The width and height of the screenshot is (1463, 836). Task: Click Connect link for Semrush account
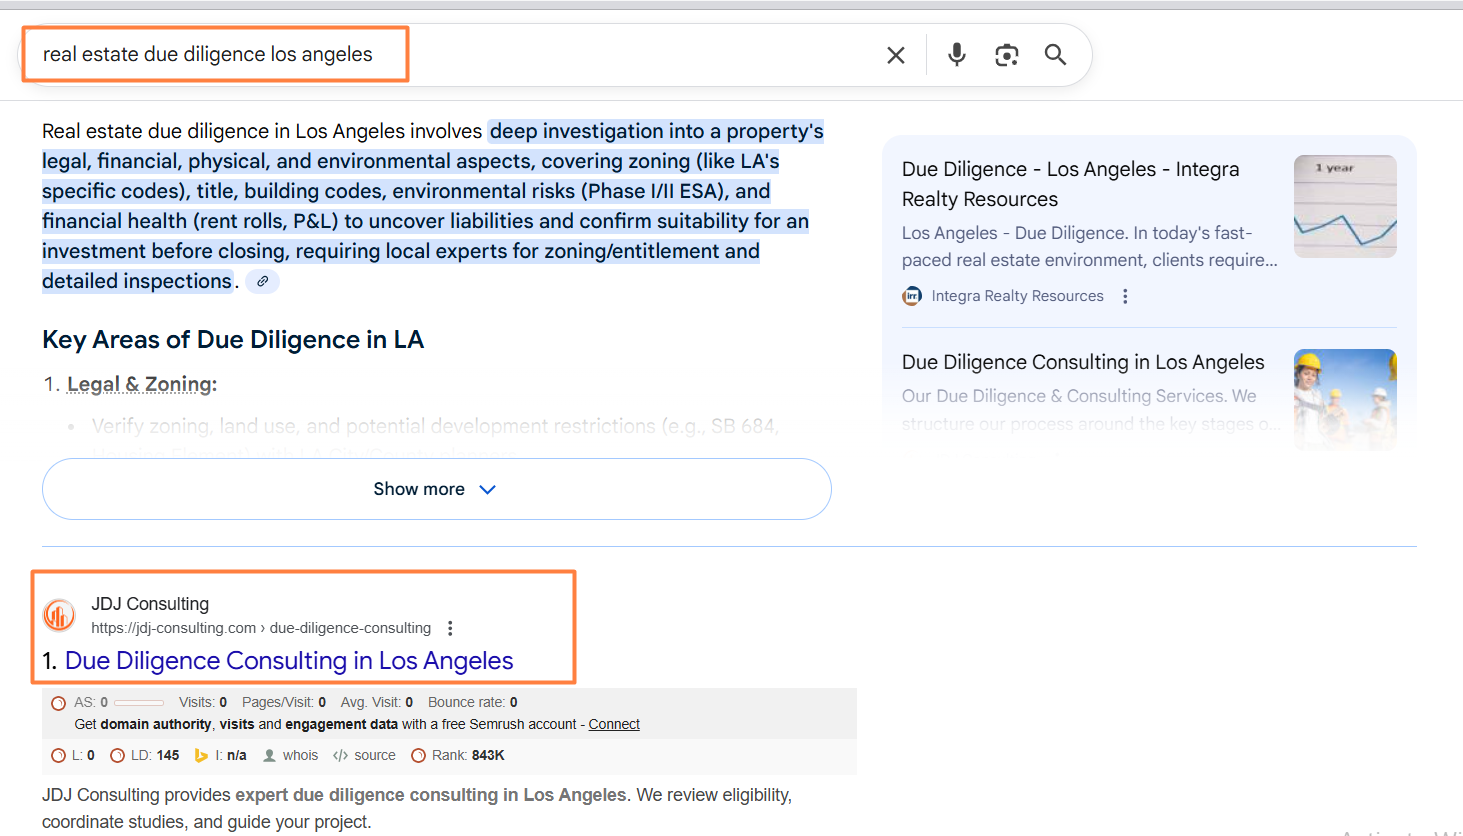[x=614, y=724]
